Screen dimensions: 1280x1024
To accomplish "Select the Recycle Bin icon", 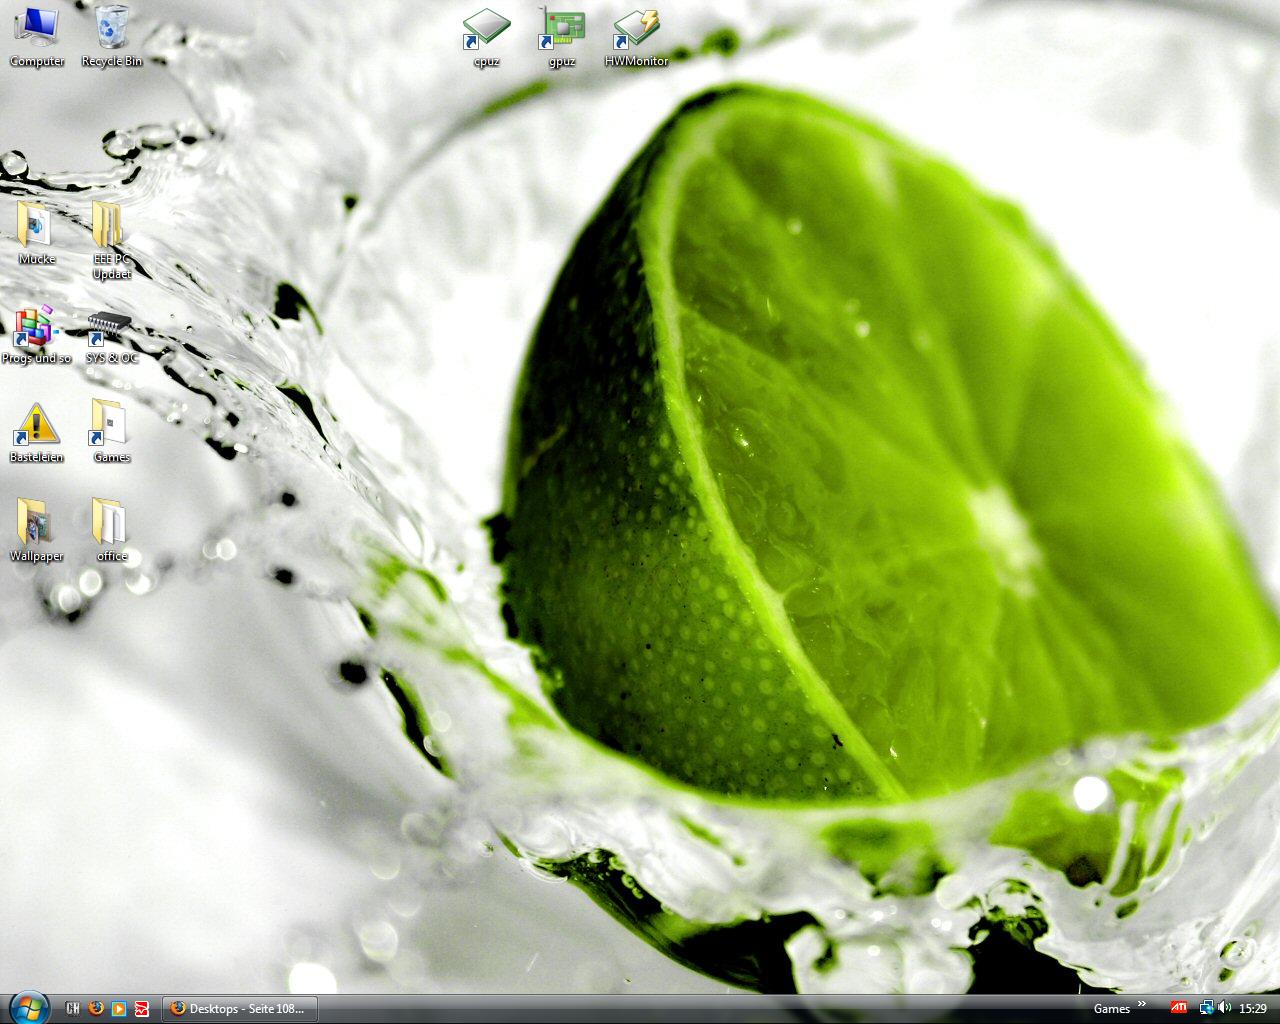I will tap(111, 28).
